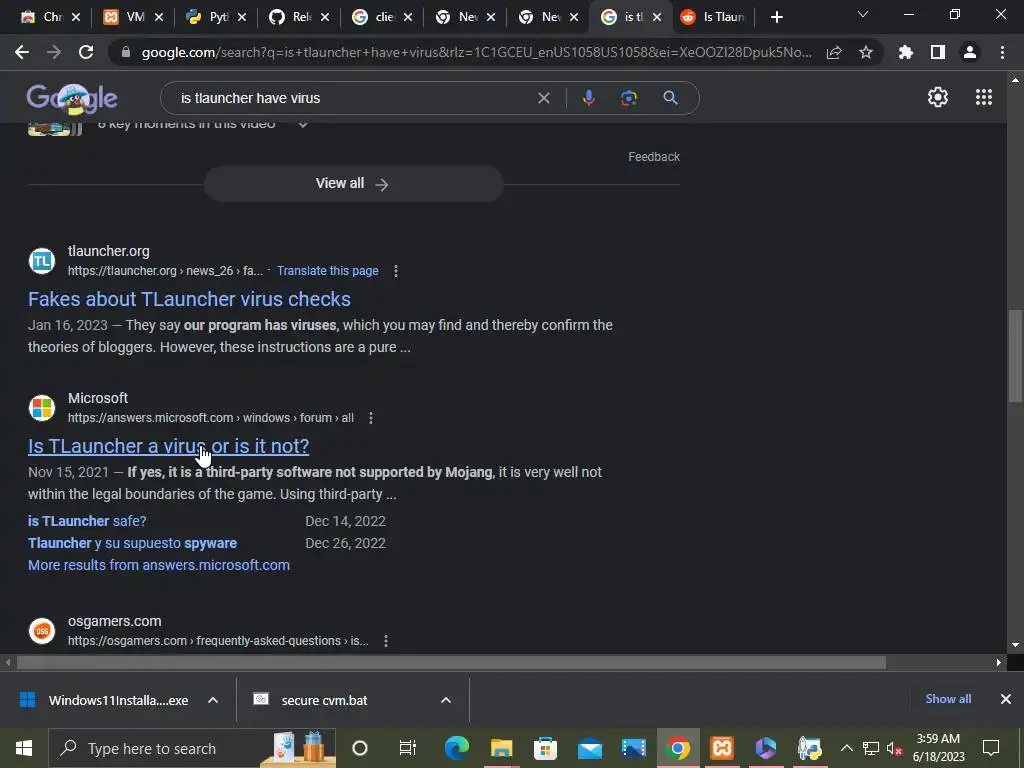Open the Chrome profile avatar
1024x768 pixels.
(970, 52)
